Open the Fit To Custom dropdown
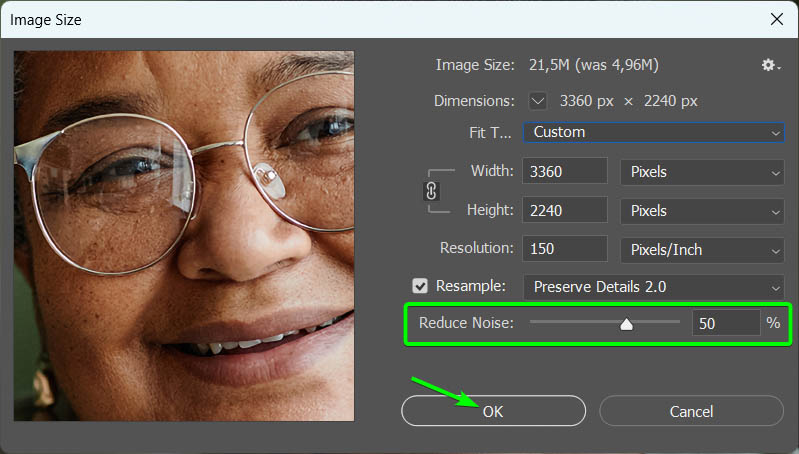Image resolution: width=799 pixels, height=454 pixels. [x=654, y=132]
